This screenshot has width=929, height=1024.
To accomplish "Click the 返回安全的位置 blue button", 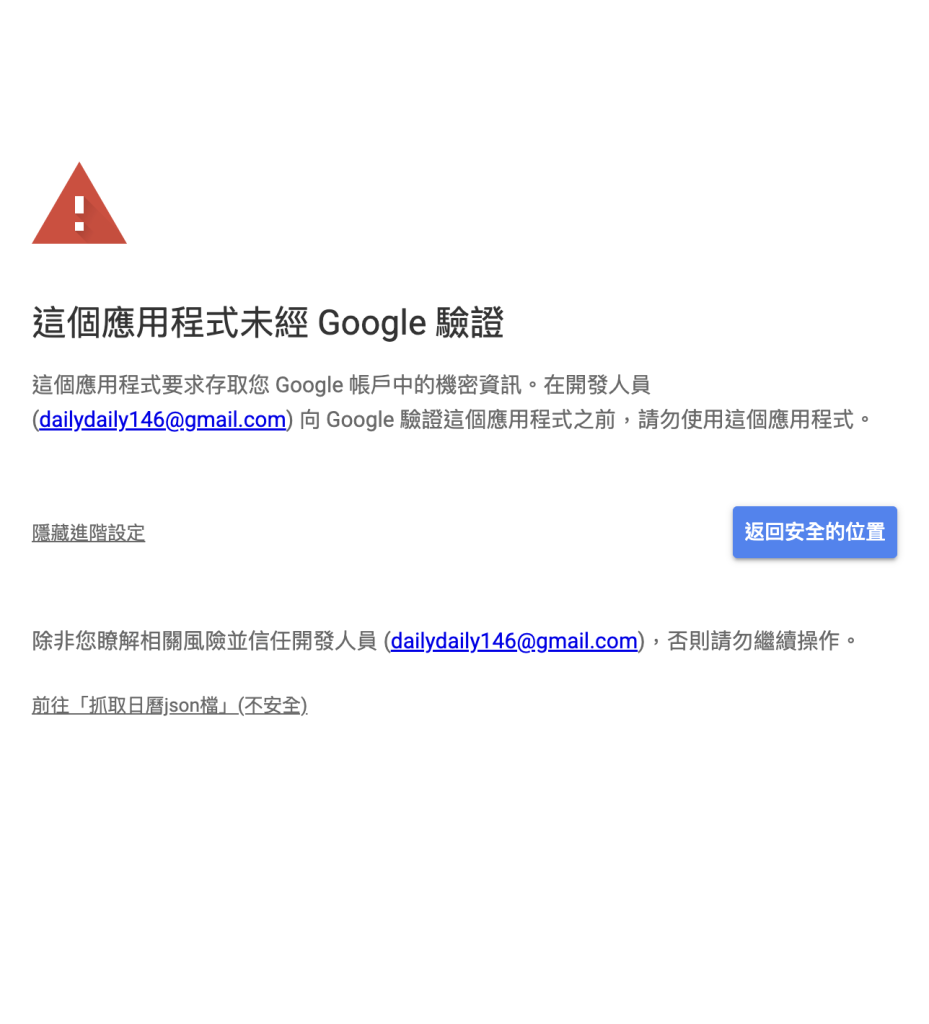I will 814,532.
